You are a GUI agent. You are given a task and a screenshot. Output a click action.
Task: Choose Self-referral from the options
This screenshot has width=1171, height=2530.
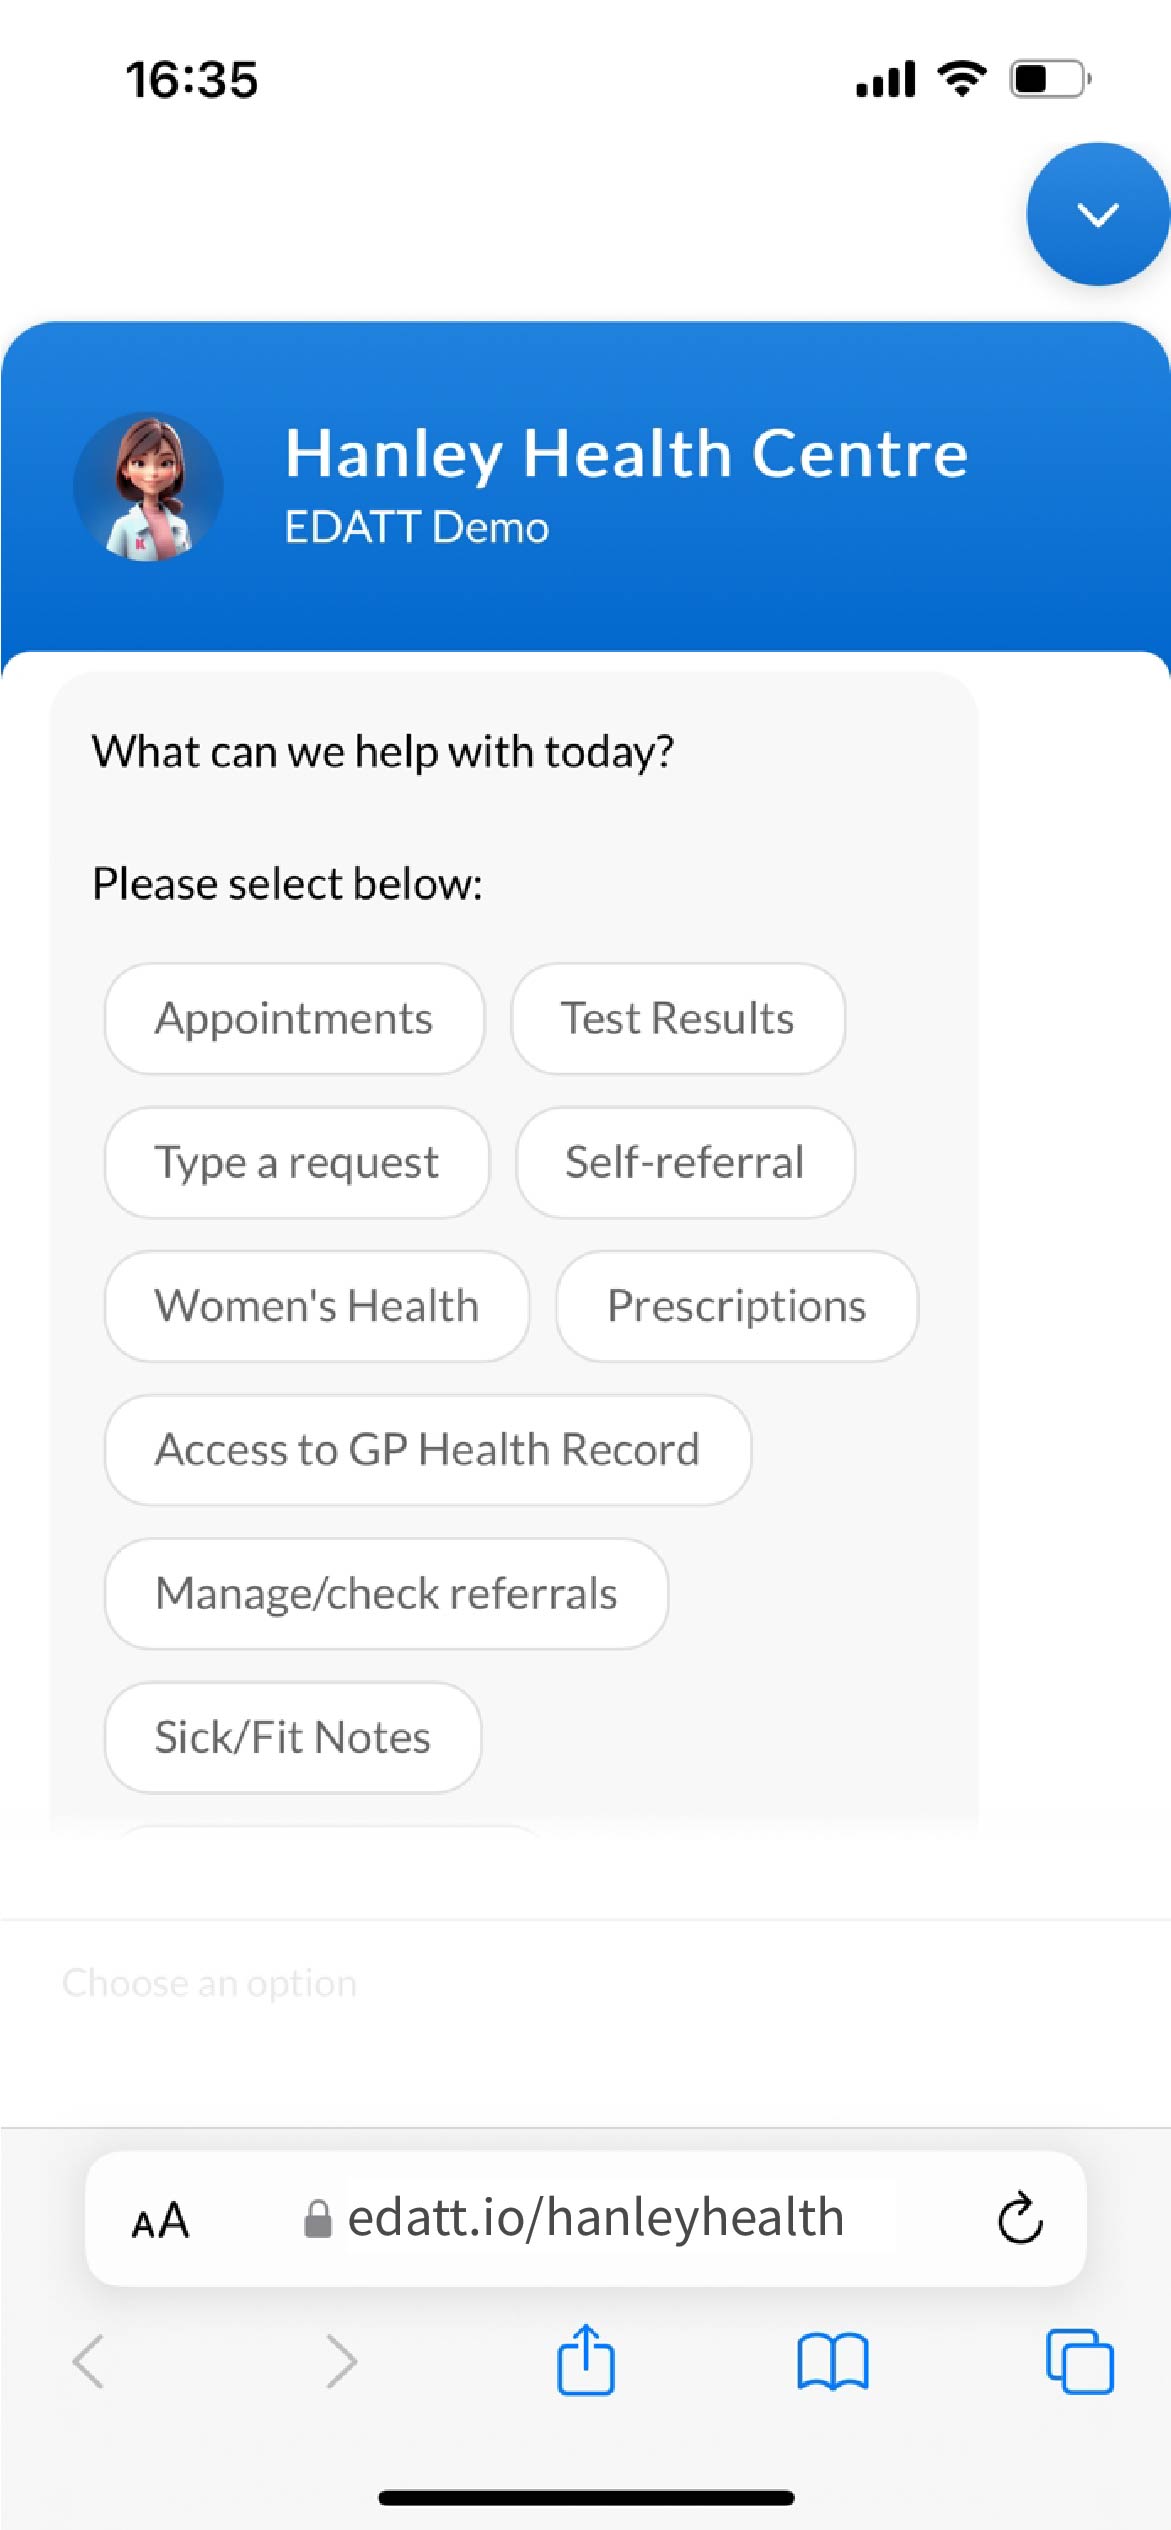pyautogui.click(x=684, y=1162)
